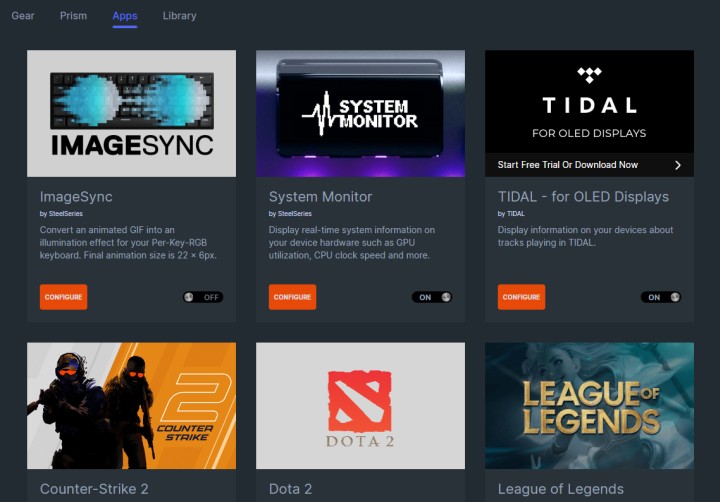Image resolution: width=720 pixels, height=502 pixels.
Task: Click the Dota 2 red logo
Action: [x=360, y=400]
